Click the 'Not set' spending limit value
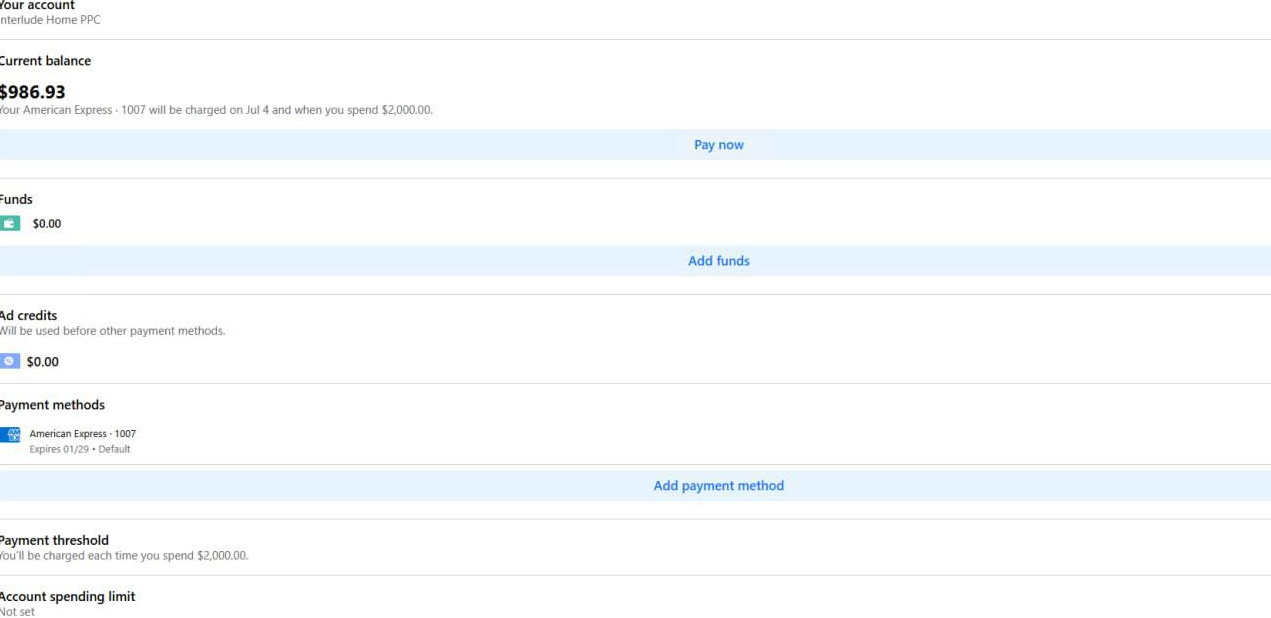 tap(17, 612)
